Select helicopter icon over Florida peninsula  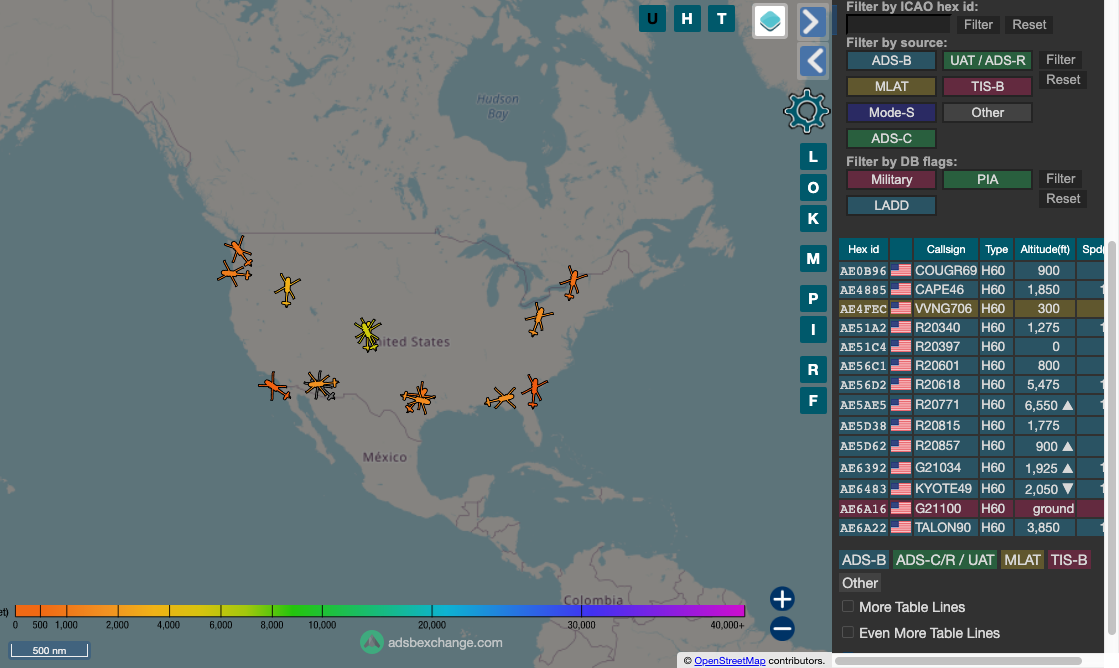click(534, 390)
